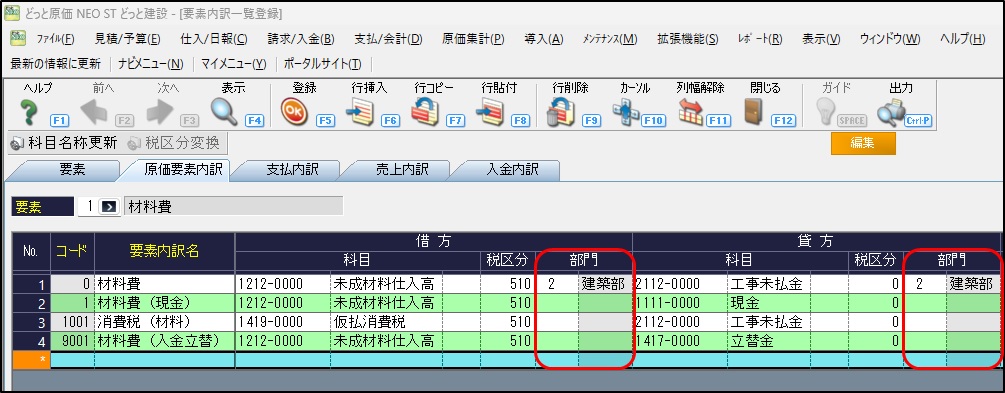Click the 登録 (F5) OK icon
The height and width of the screenshot is (393, 1005).
[x=295, y=113]
